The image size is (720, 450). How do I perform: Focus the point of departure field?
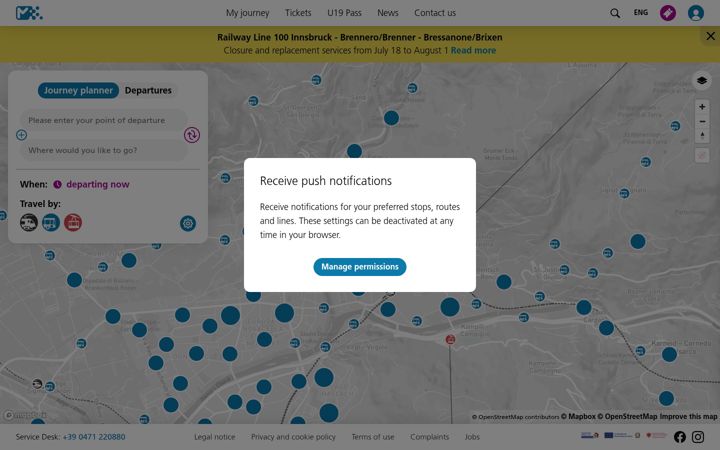point(103,120)
